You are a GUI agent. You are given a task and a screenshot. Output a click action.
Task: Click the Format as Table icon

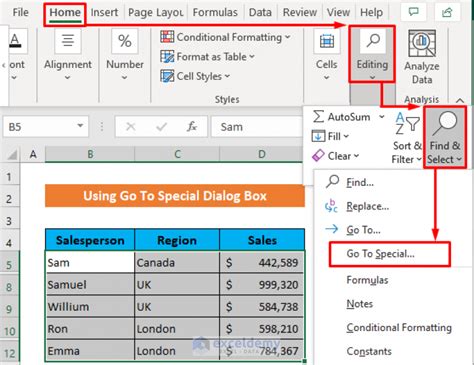tap(167, 56)
